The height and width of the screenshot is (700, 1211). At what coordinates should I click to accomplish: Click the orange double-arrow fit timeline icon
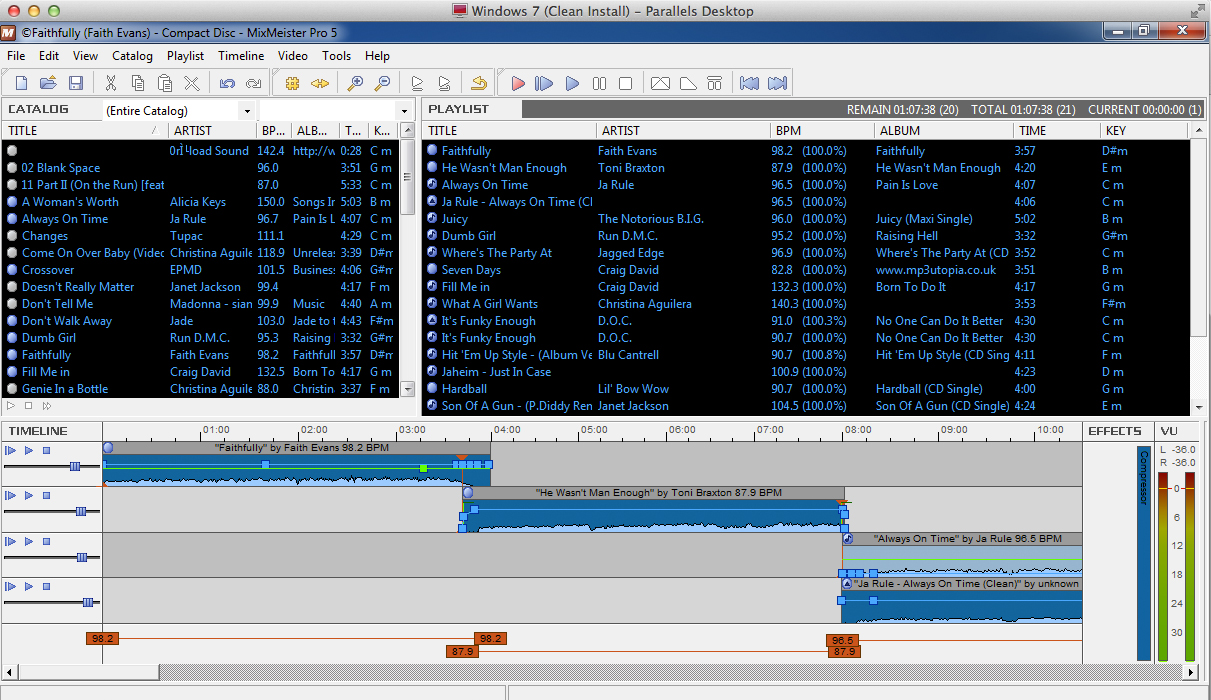tap(319, 83)
